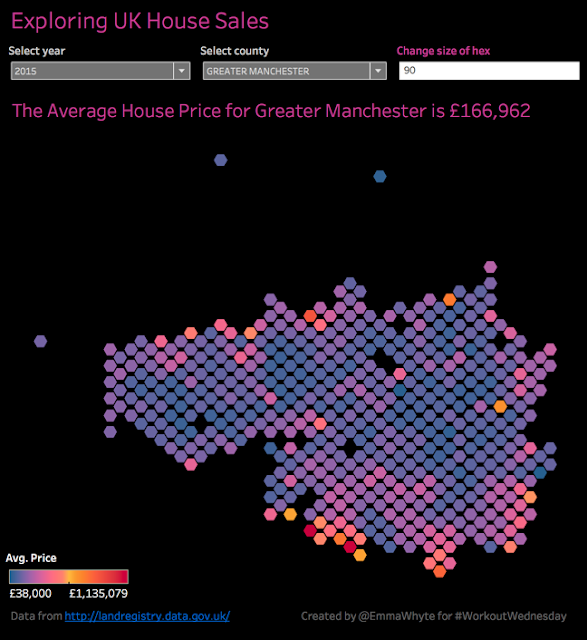Open the Select county dropdown arrow
The height and width of the screenshot is (640, 587).
[x=378, y=71]
